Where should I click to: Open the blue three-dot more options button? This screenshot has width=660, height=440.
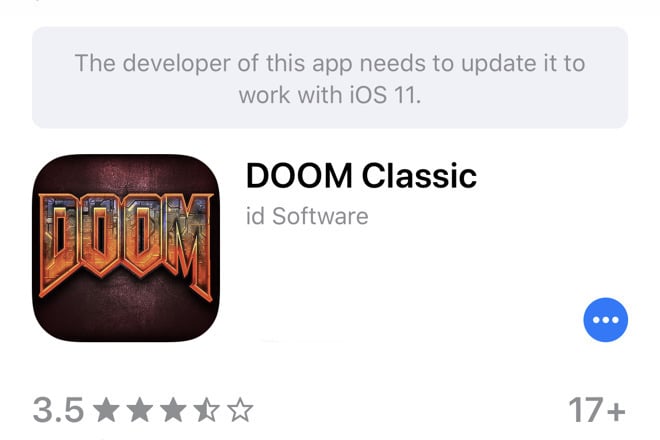tap(605, 320)
